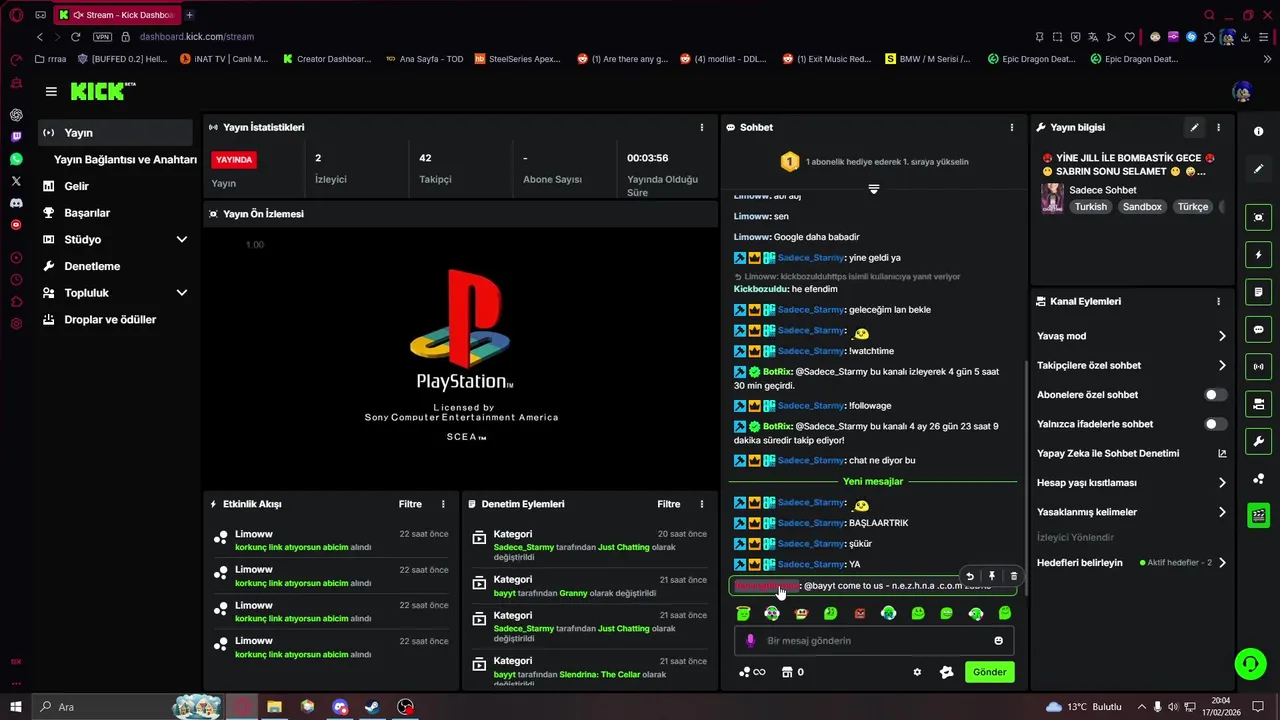Open the hamburger menu beside Kick logo
The image size is (1280, 720).
coord(51,91)
